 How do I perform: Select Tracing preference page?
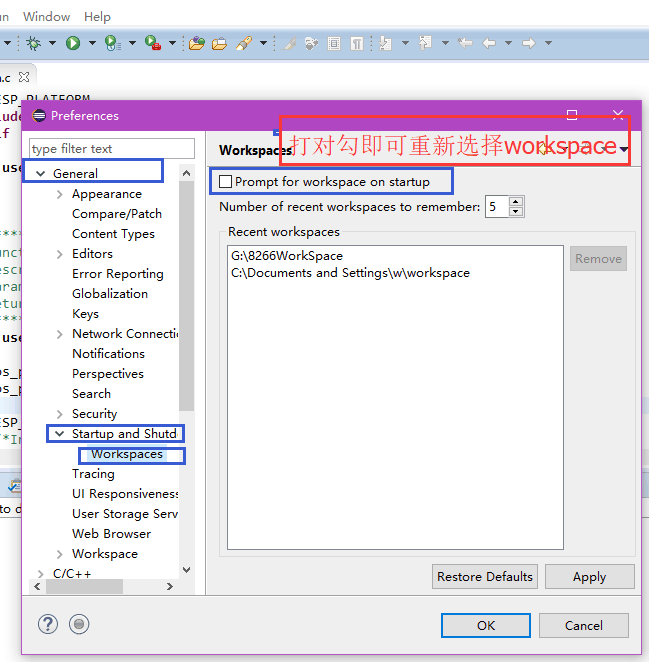pos(93,474)
